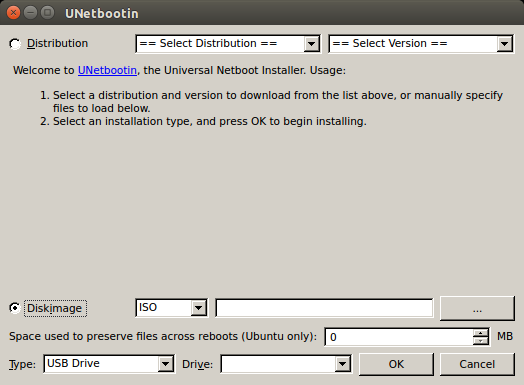Close the UNetbootin window
Image resolution: width=524 pixels, height=385 pixels.
point(13,13)
